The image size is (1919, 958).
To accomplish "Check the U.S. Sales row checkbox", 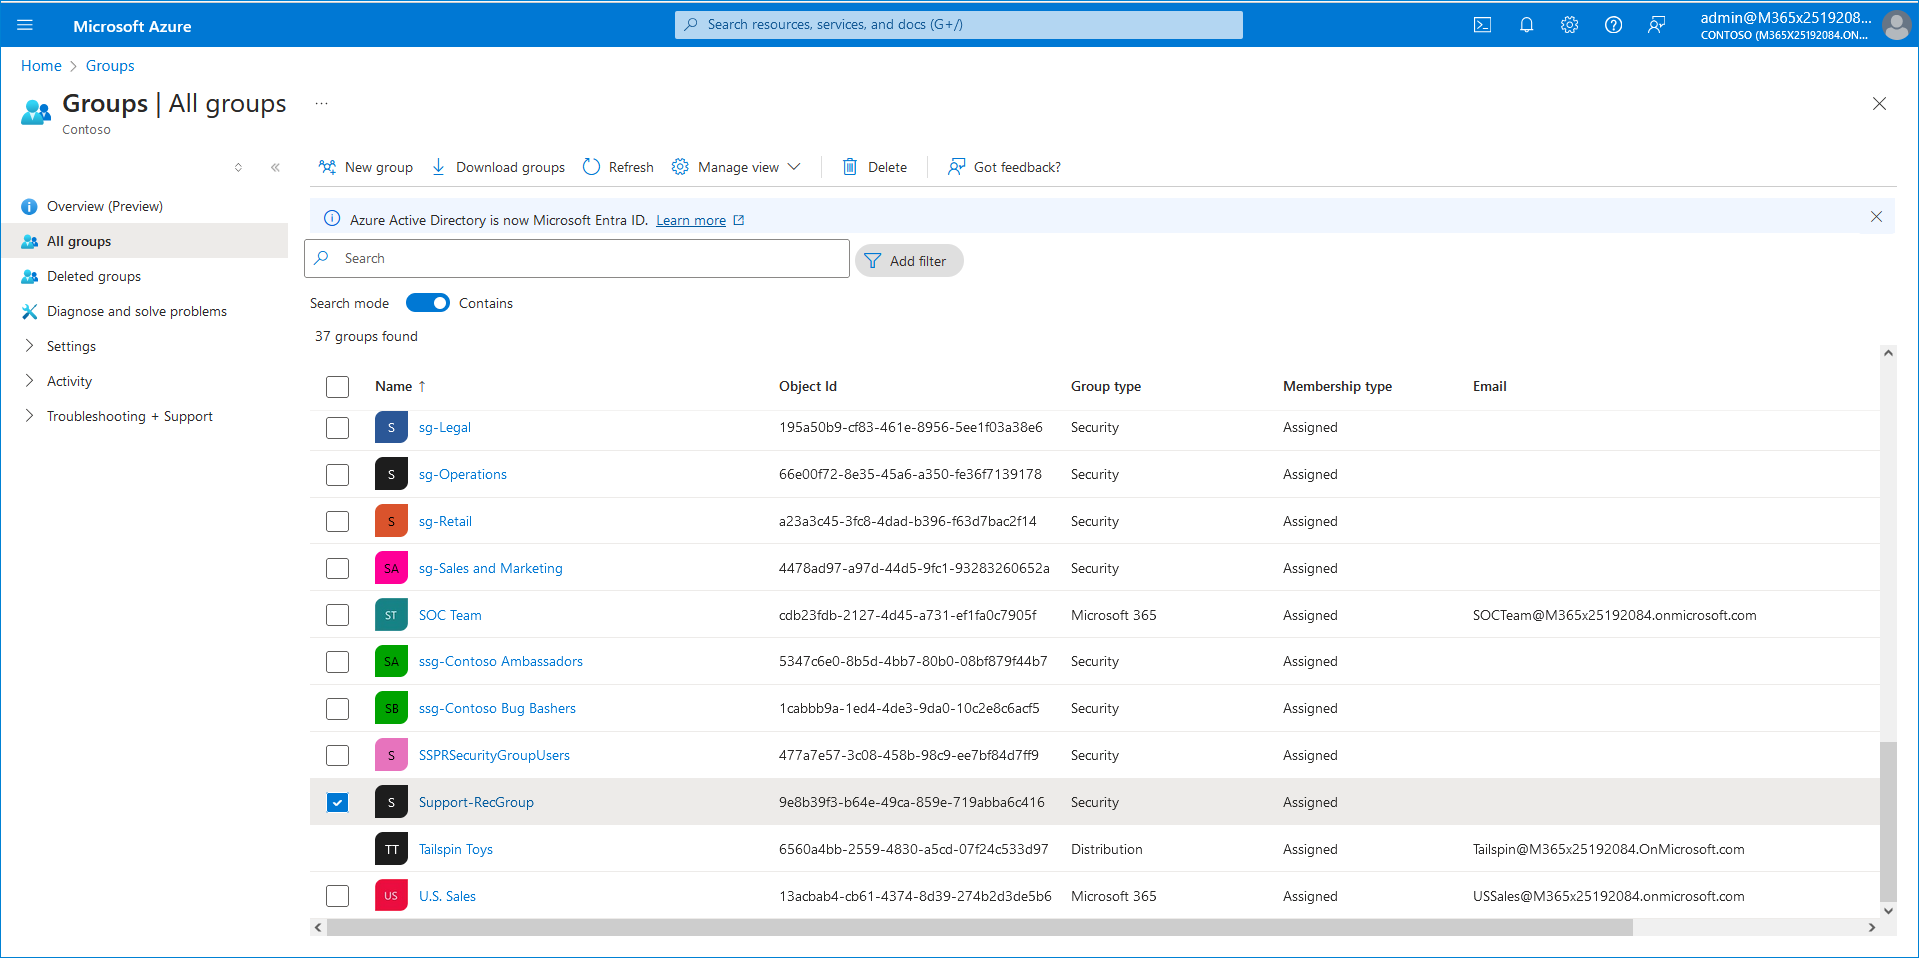I will click(338, 896).
